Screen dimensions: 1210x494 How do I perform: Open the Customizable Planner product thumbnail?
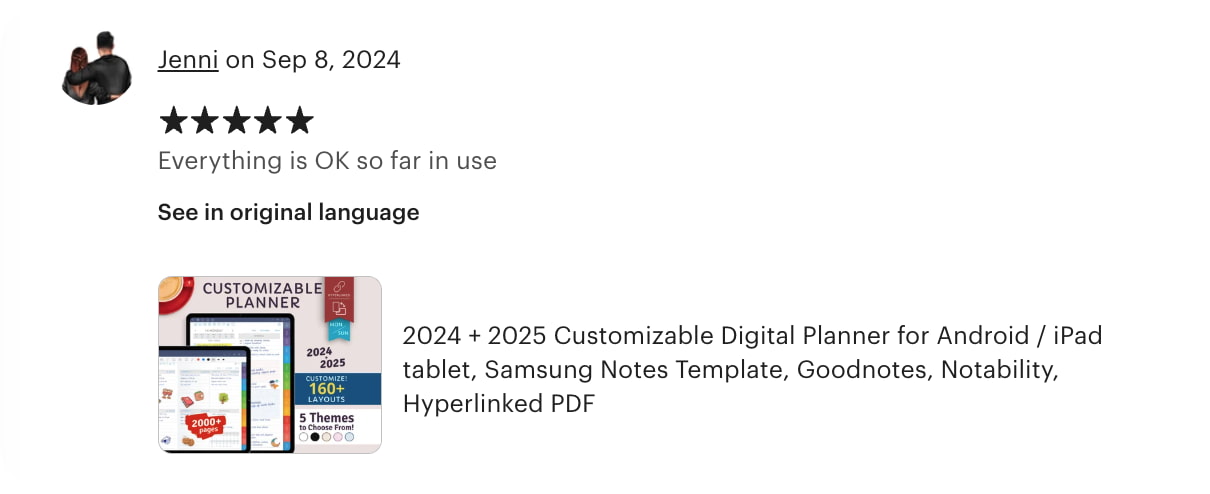[x=270, y=365]
